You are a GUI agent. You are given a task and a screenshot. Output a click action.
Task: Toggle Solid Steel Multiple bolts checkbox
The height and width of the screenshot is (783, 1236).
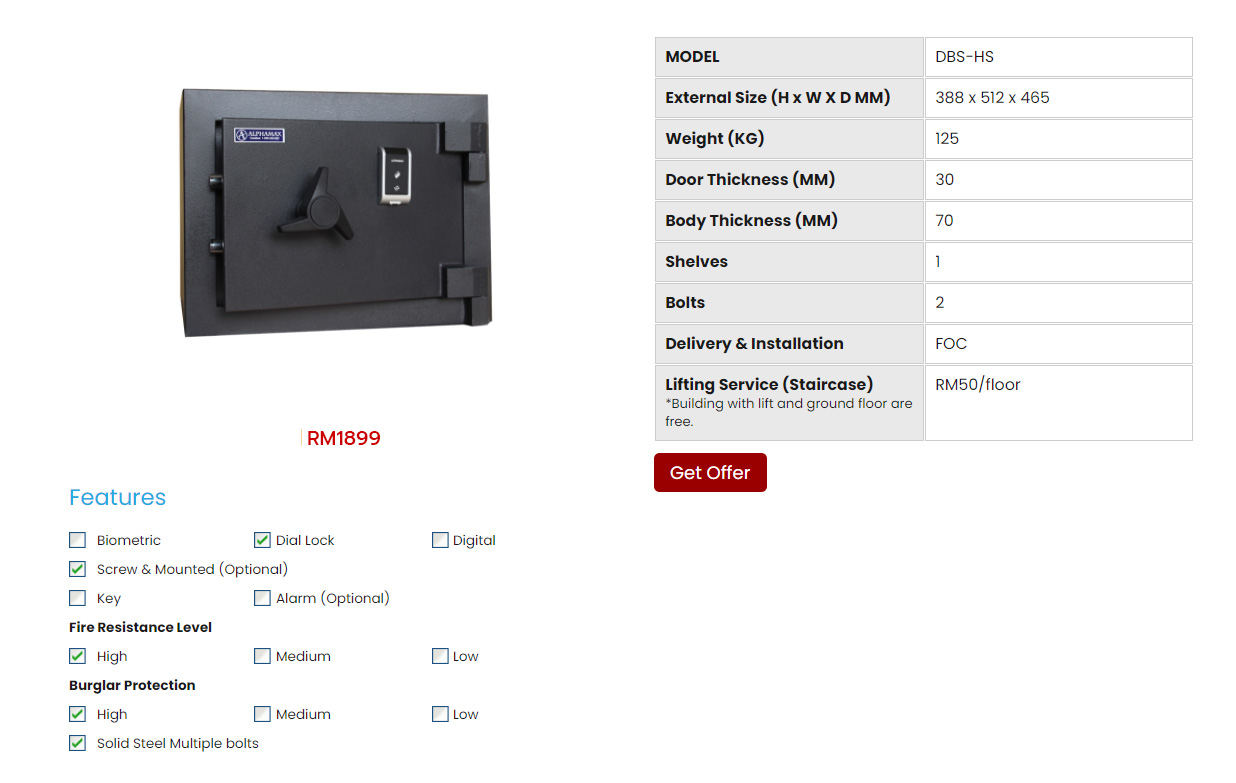(78, 743)
